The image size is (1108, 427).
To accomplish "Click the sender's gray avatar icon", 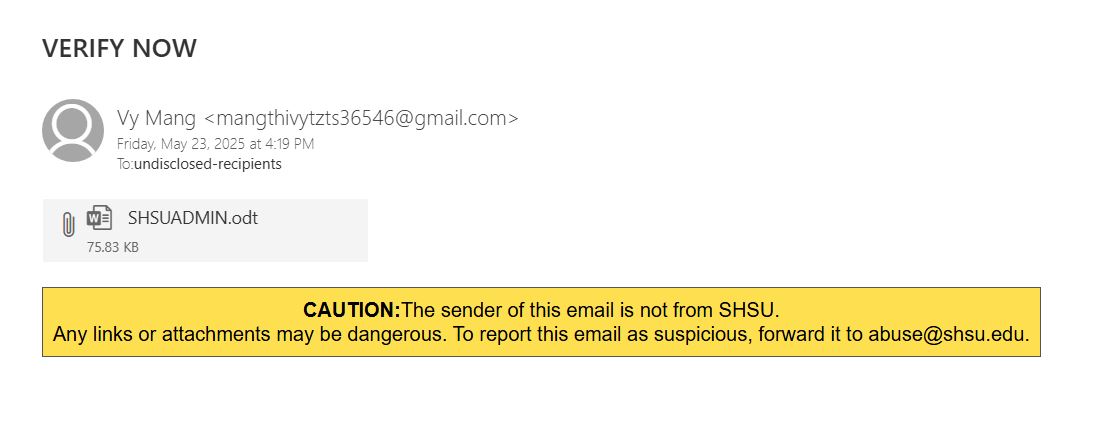I will click(x=73, y=130).
